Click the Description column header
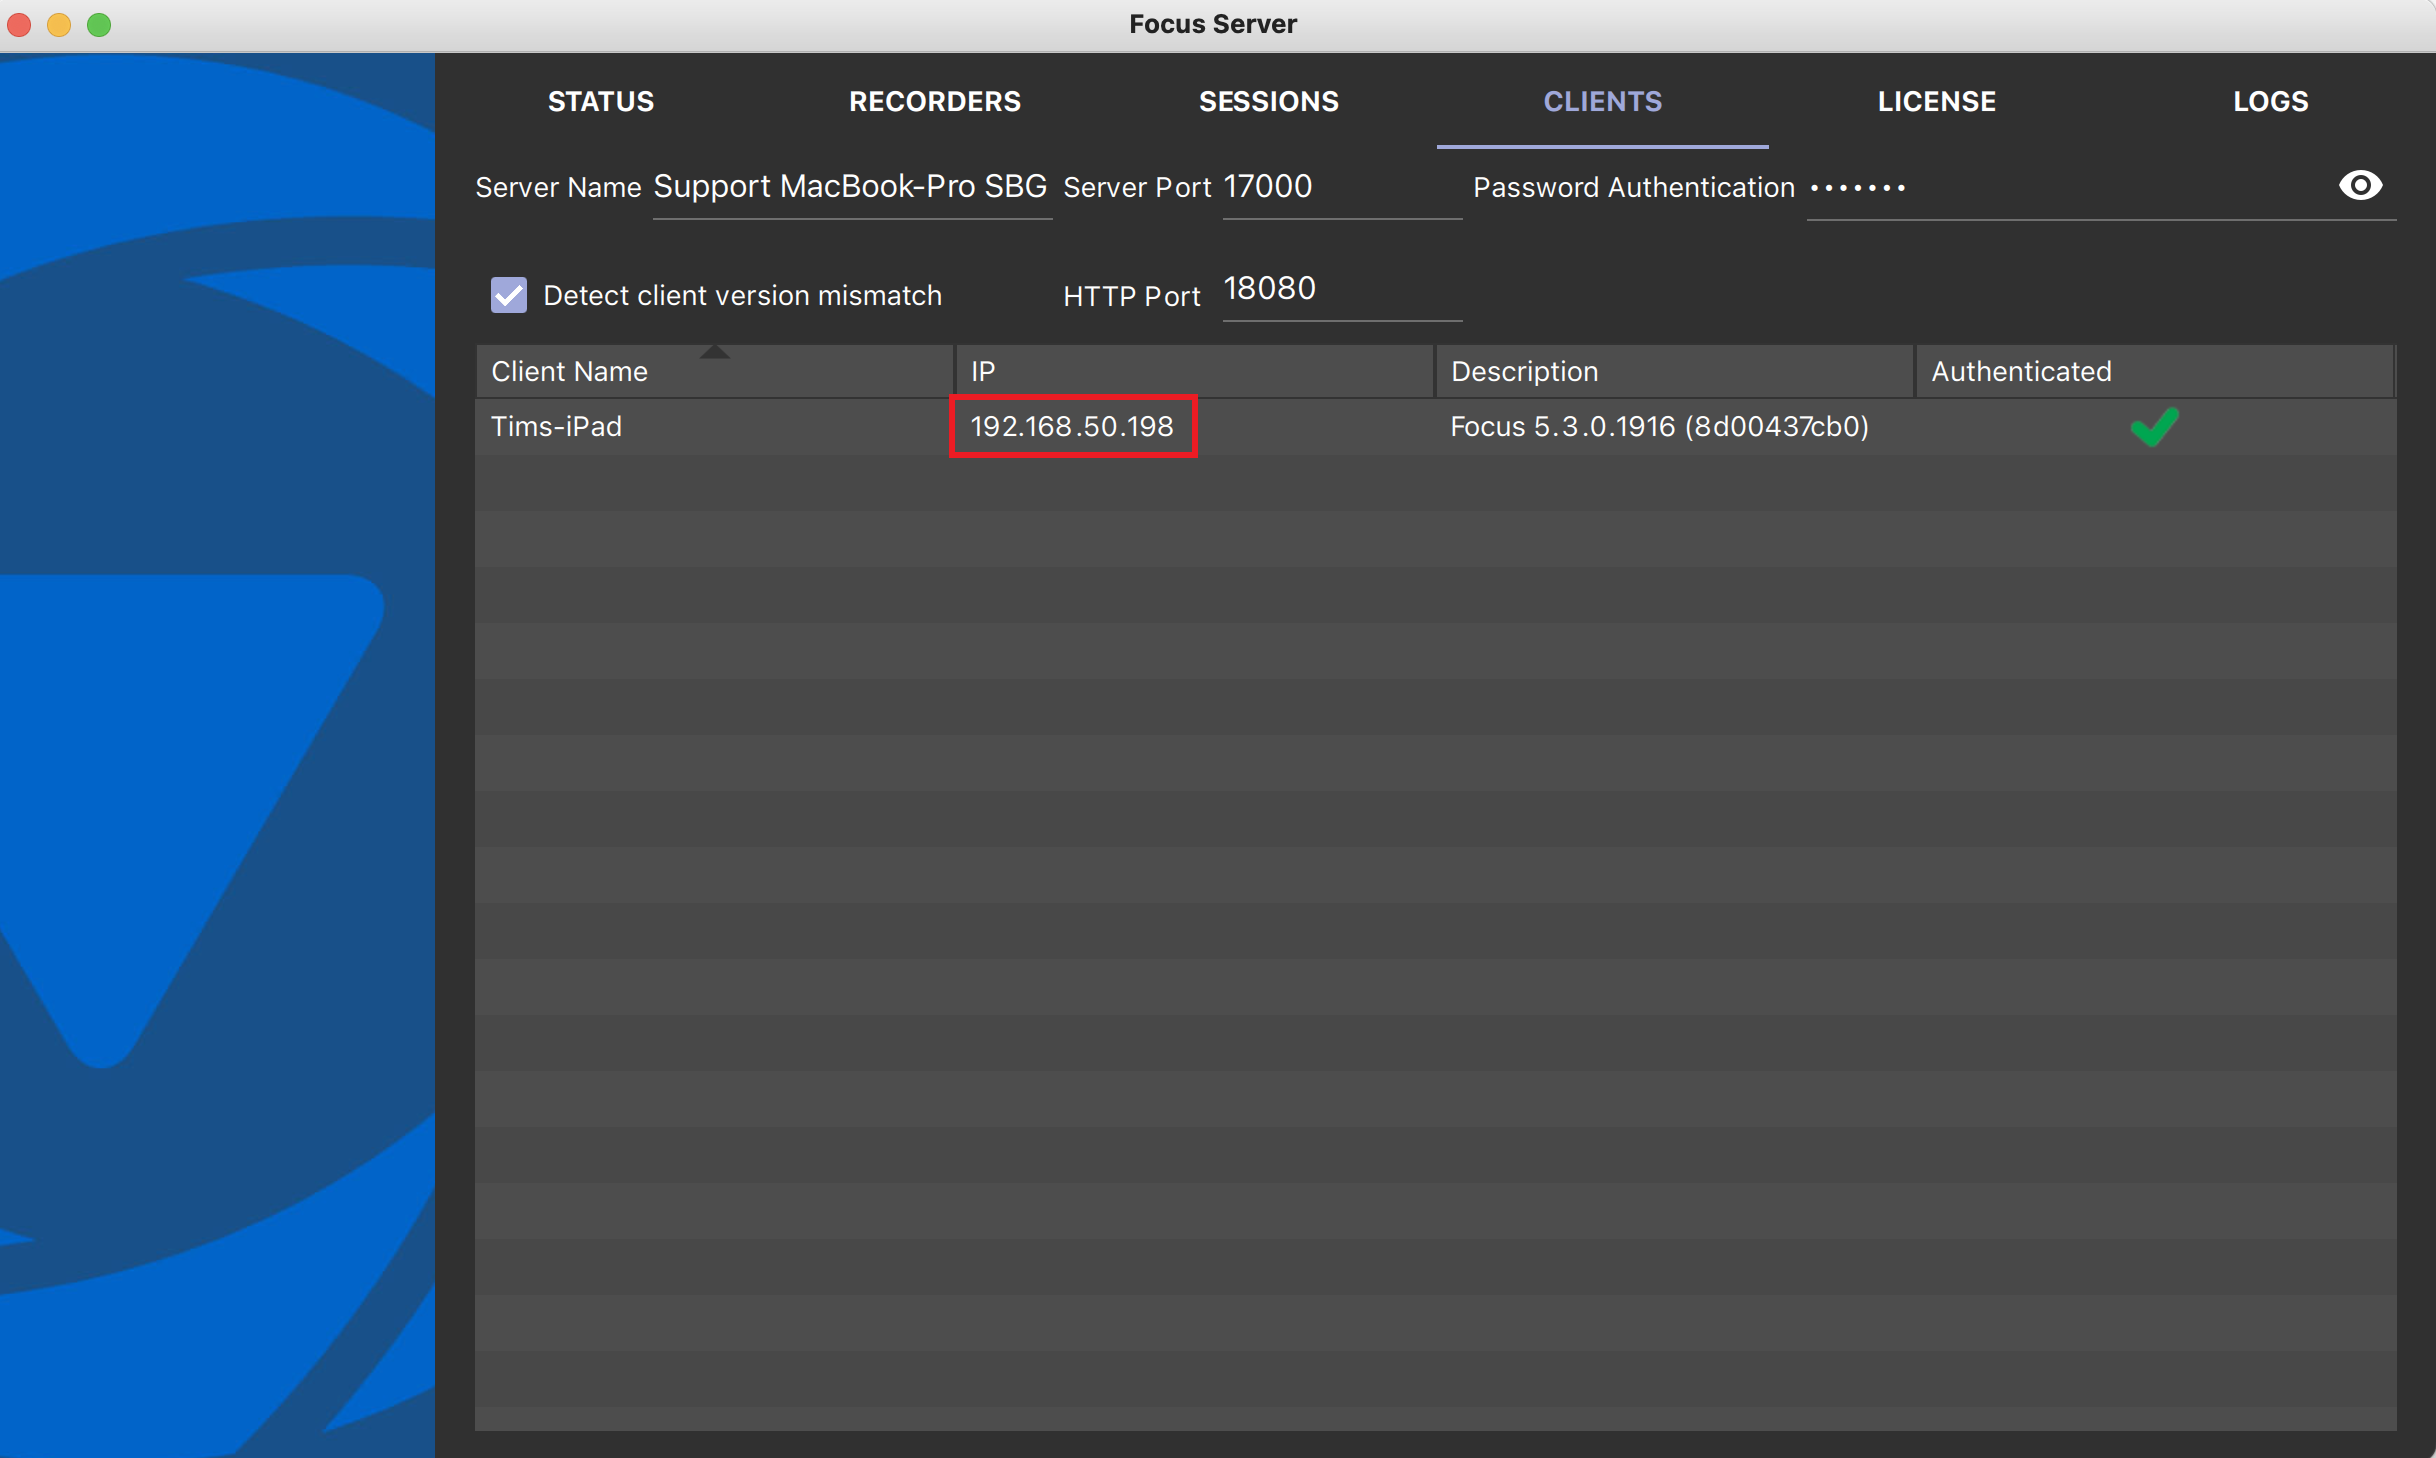Viewport: 2436px width, 1458px height. click(1674, 372)
